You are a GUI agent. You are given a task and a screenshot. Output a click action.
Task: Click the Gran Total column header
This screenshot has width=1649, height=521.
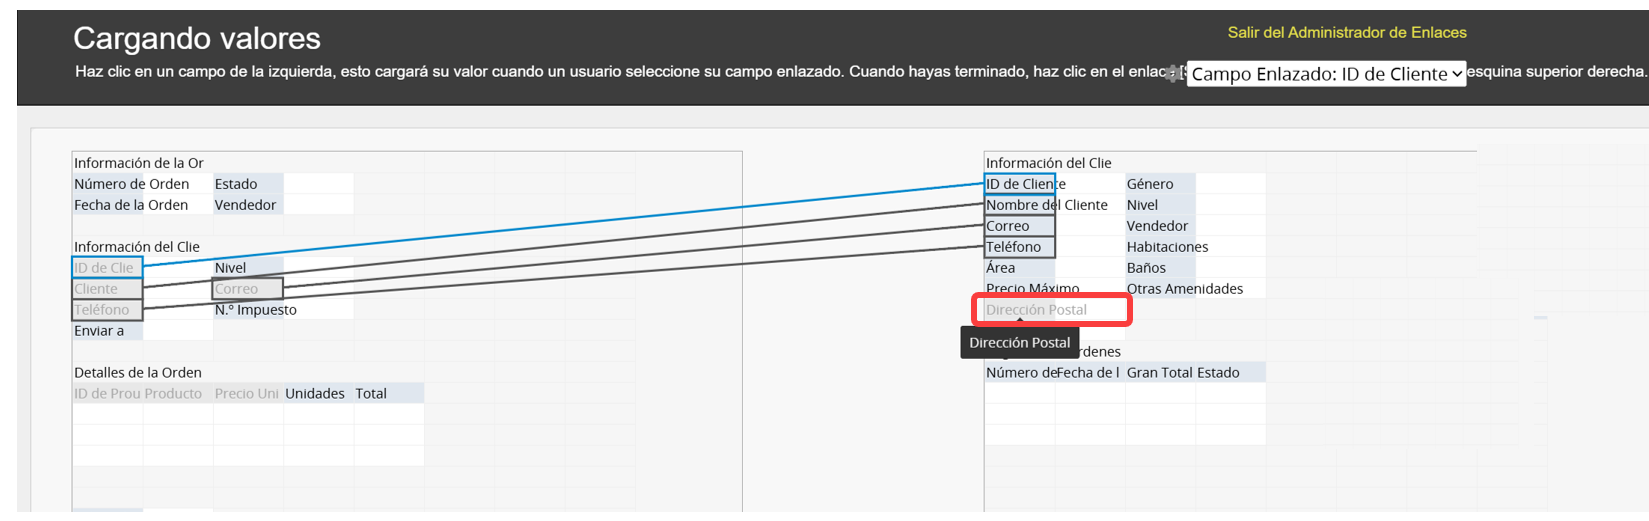(x=1159, y=373)
